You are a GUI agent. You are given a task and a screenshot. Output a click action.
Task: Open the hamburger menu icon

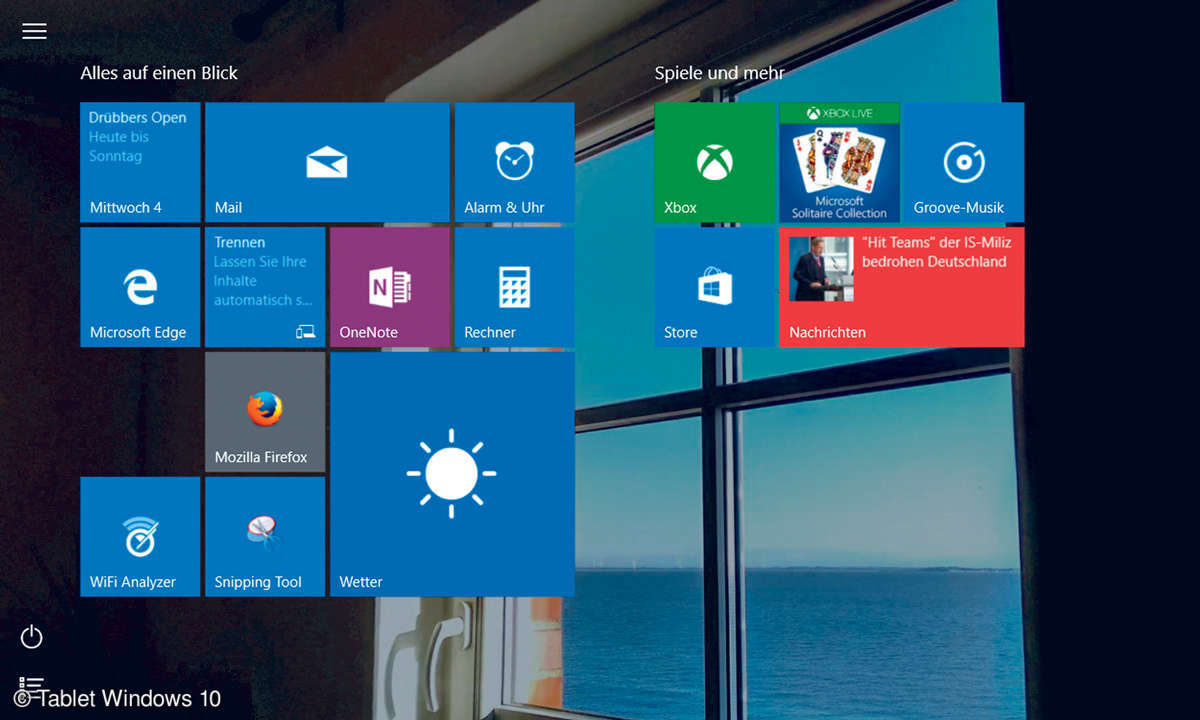[34, 31]
